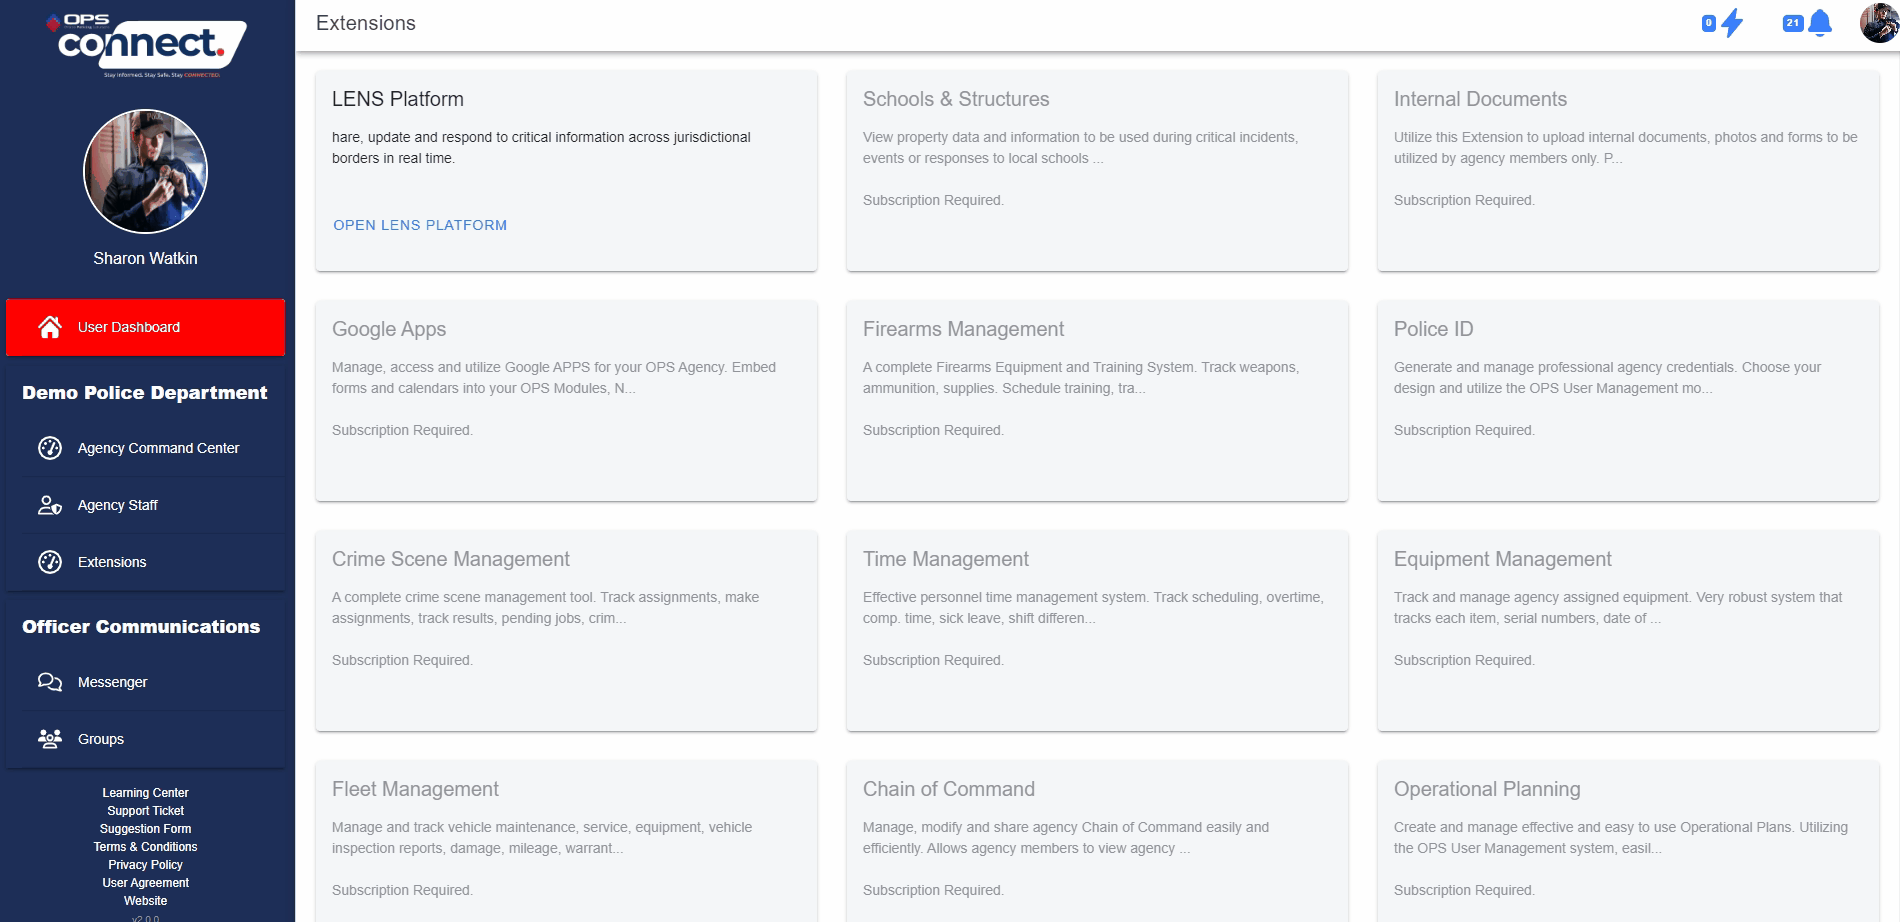The height and width of the screenshot is (922, 1900).
Task: Click the Groups people icon
Action: point(50,739)
